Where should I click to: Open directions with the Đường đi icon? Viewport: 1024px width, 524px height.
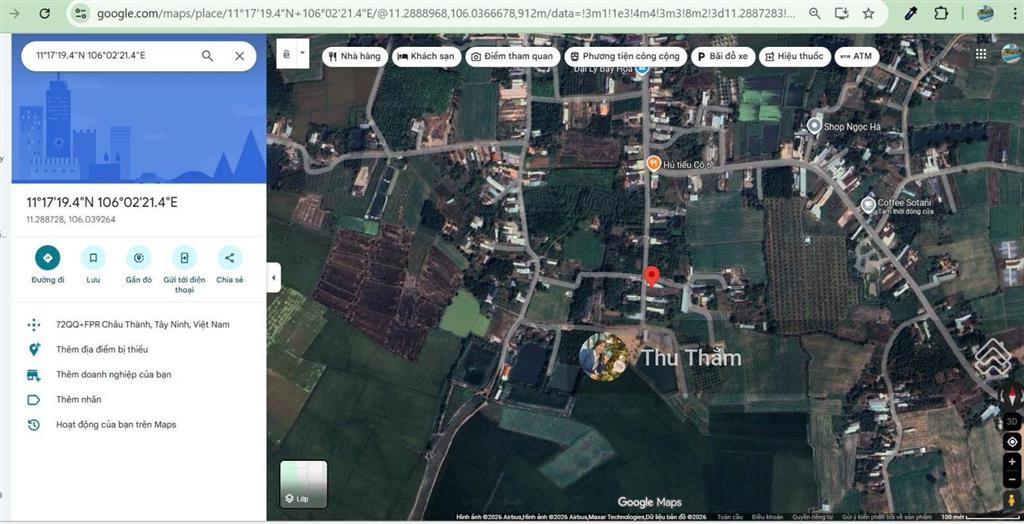tap(48, 258)
